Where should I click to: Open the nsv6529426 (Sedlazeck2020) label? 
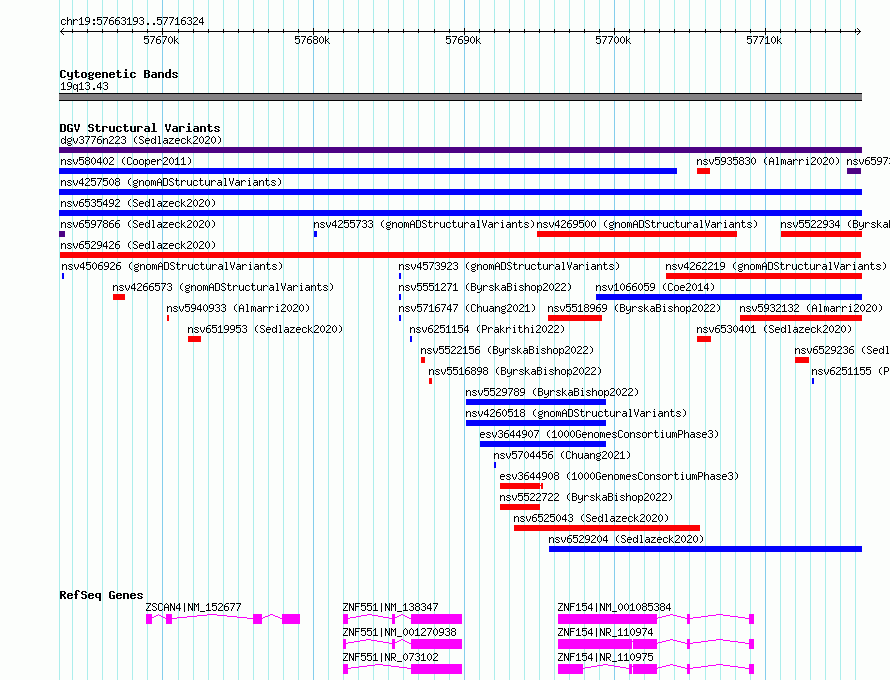point(138,245)
